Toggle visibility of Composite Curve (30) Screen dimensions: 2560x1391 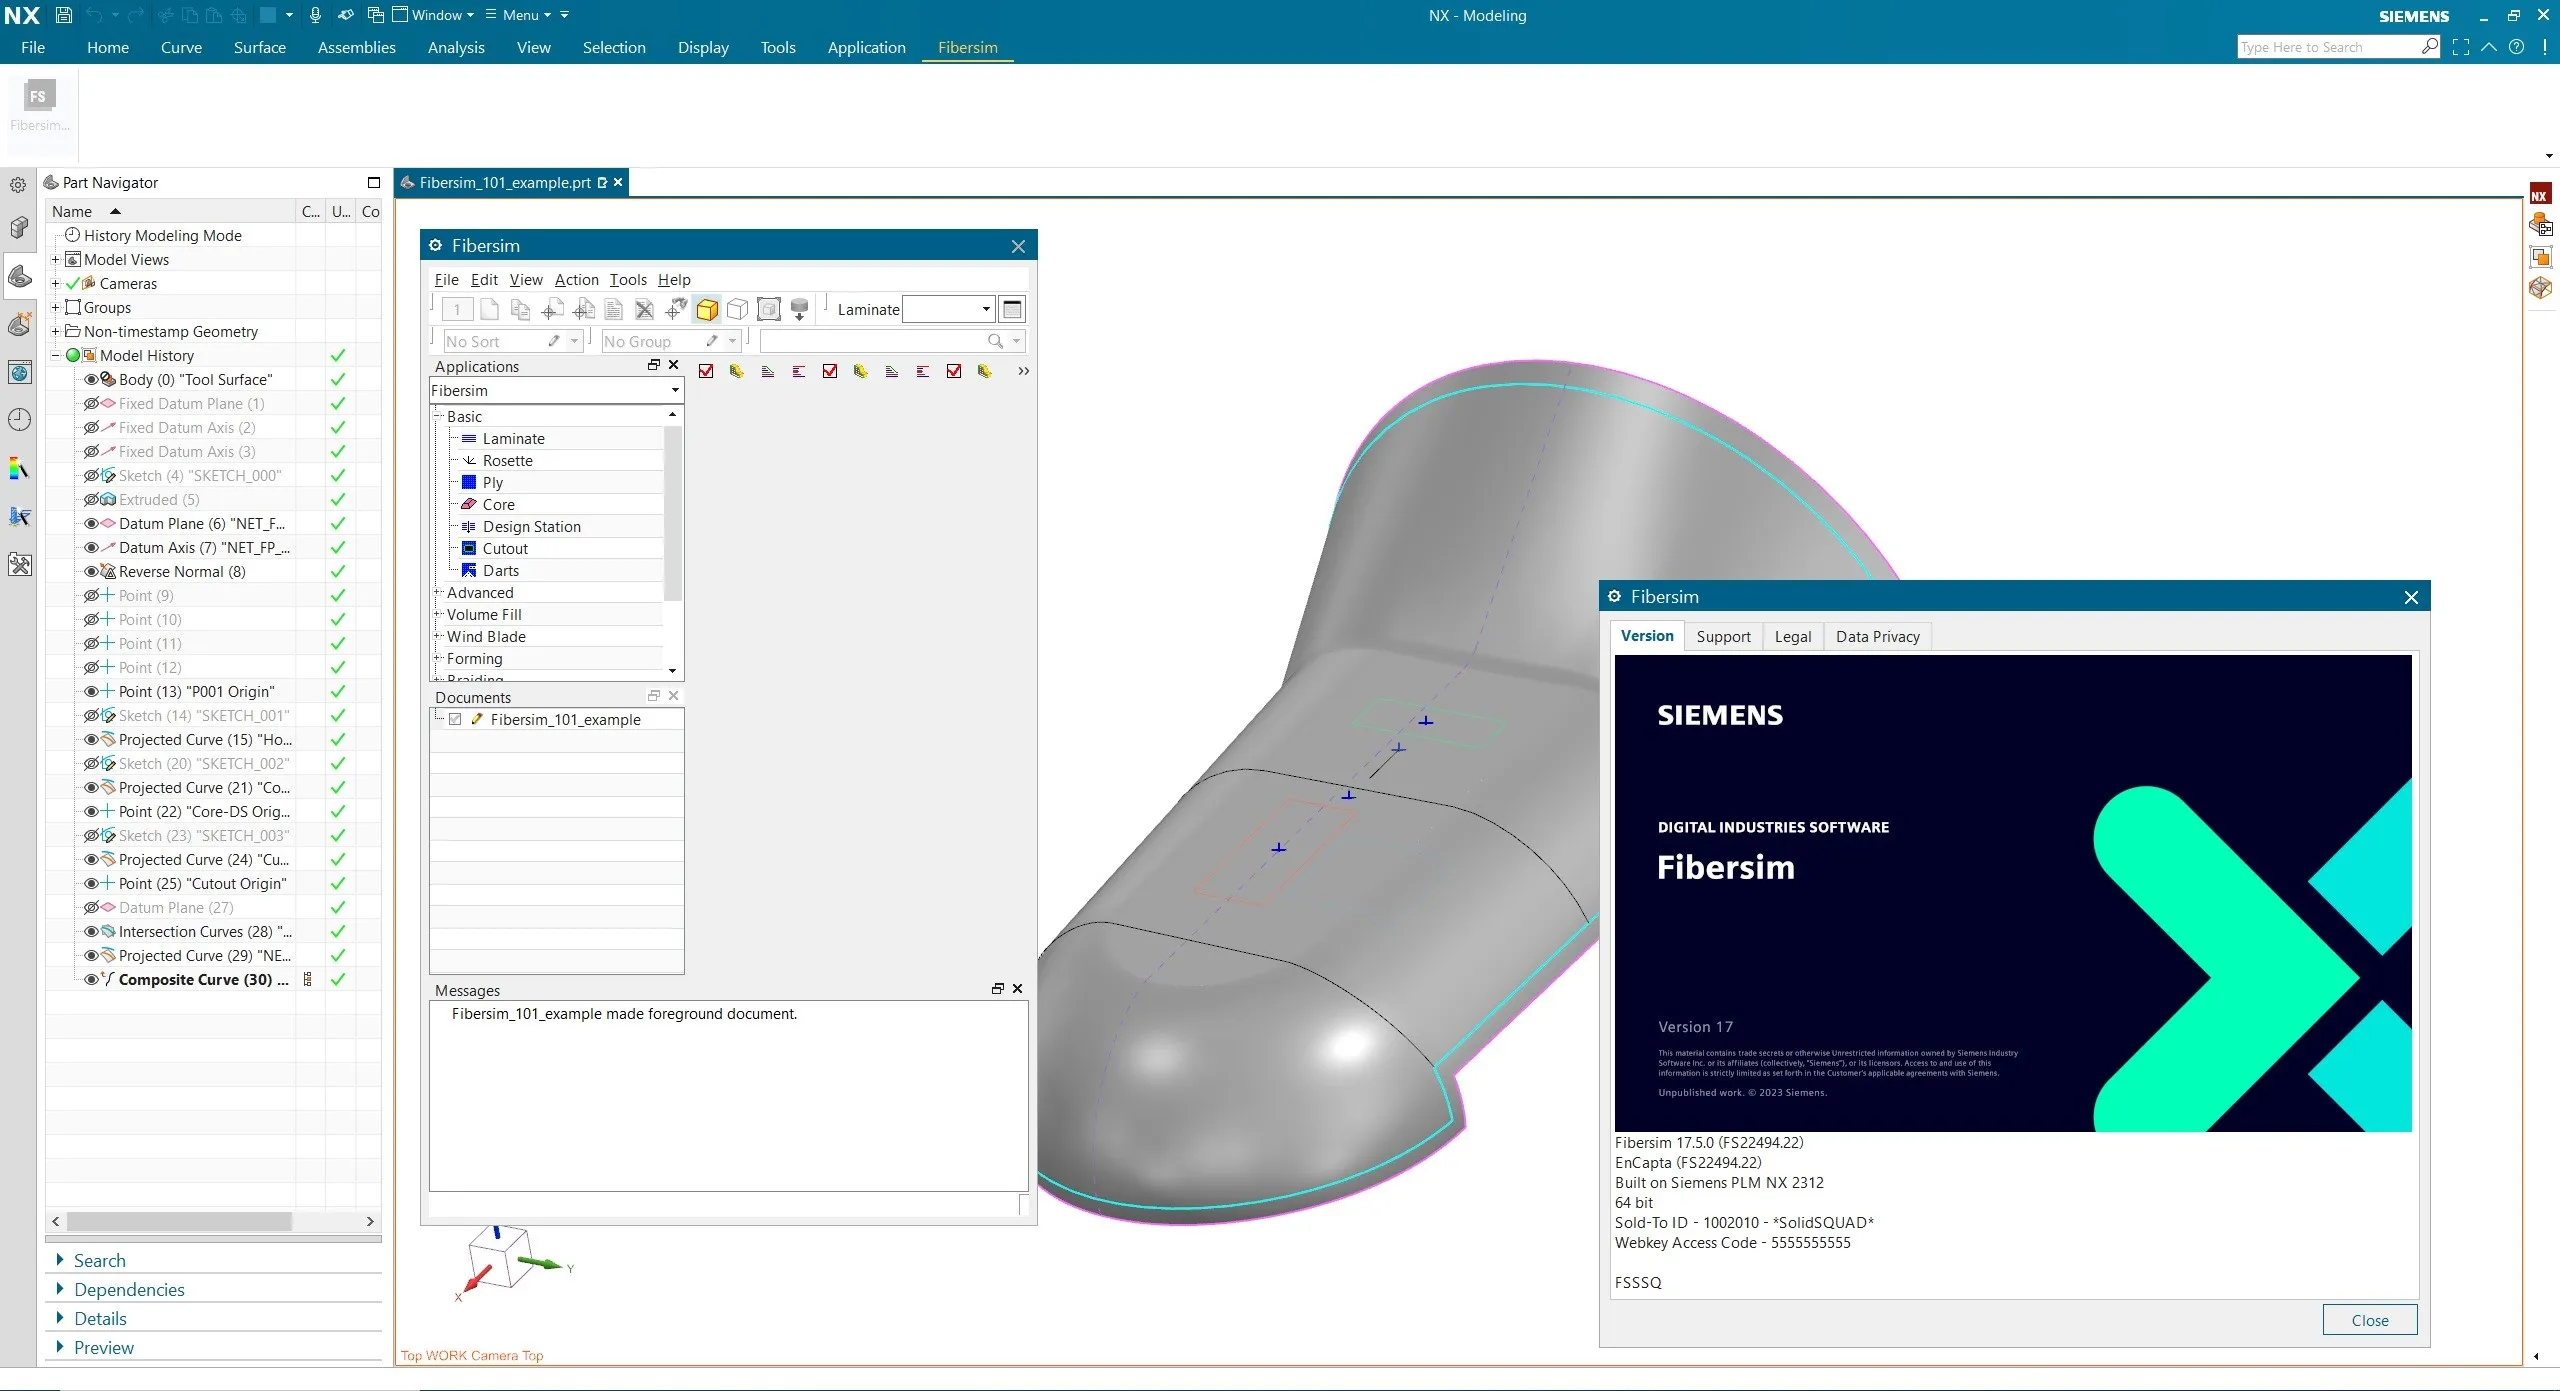click(91, 979)
